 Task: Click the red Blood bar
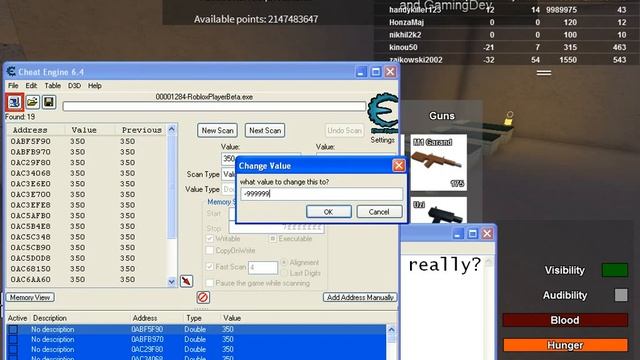pyautogui.click(x=565, y=320)
